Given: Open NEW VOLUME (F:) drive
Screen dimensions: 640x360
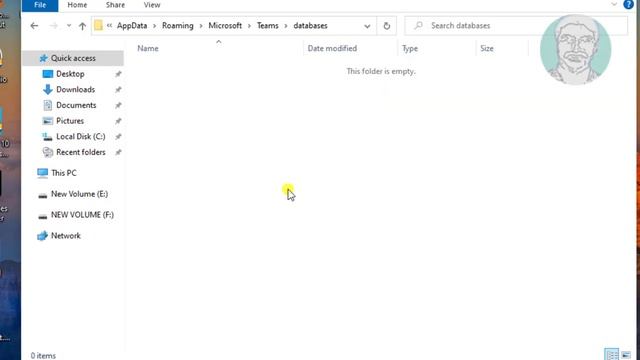Looking at the screenshot, I should [x=82, y=215].
